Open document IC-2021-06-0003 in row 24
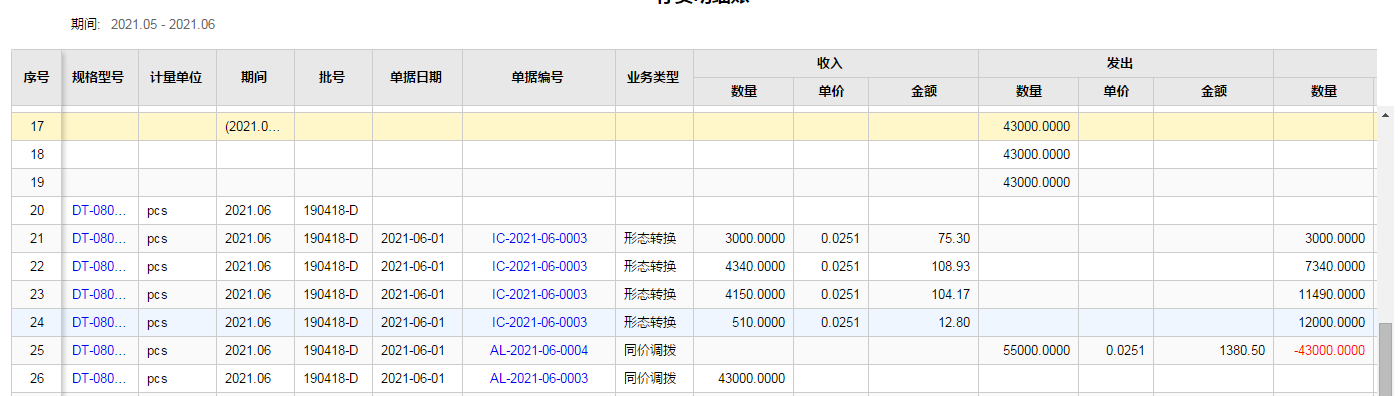Viewport: 1398px width, 396px height. pos(539,323)
